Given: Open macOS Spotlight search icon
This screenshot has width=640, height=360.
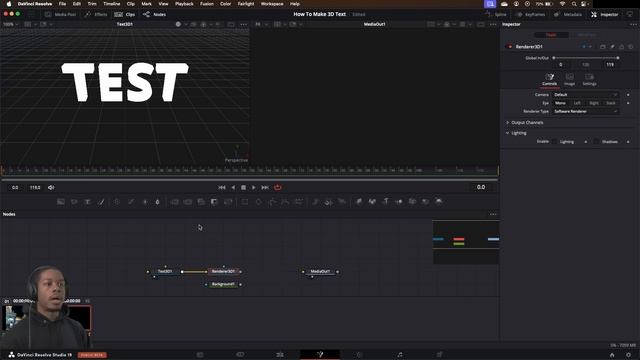Looking at the screenshot, I should (574, 4).
